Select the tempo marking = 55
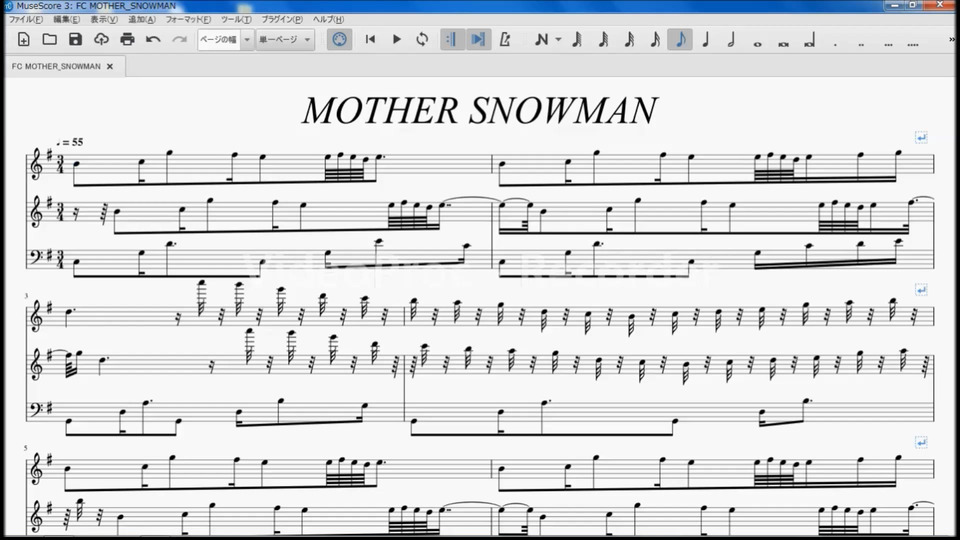This screenshot has width=960, height=540. click(70, 142)
